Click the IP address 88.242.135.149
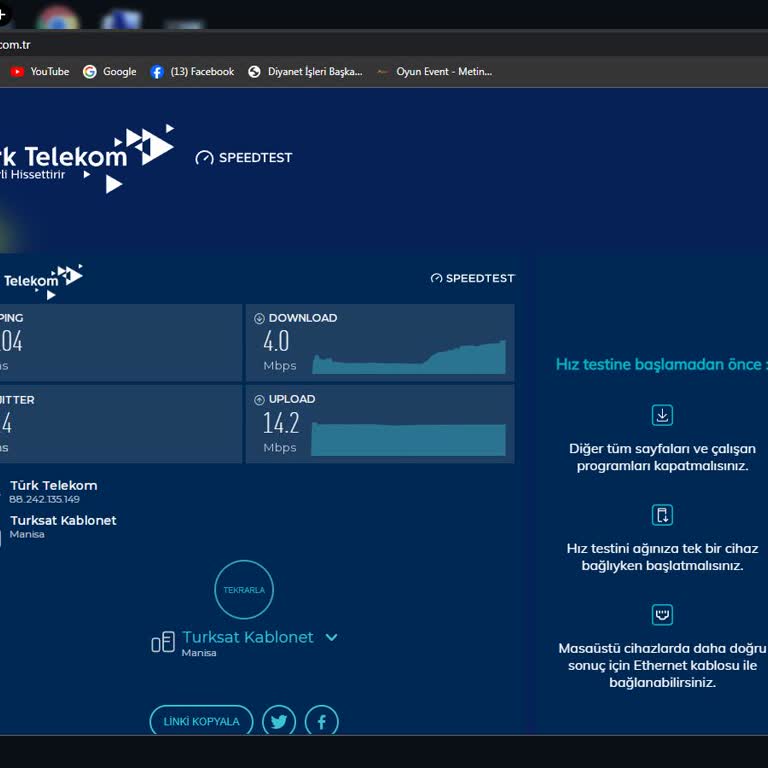The width and height of the screenshot is (768, 768). pos(45,500)
